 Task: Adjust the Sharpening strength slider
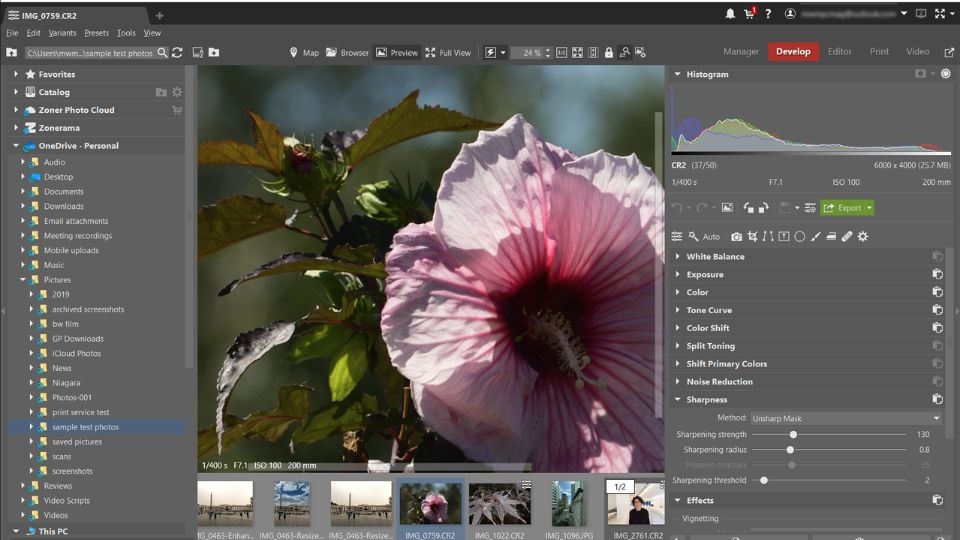[x=793, y=434]
